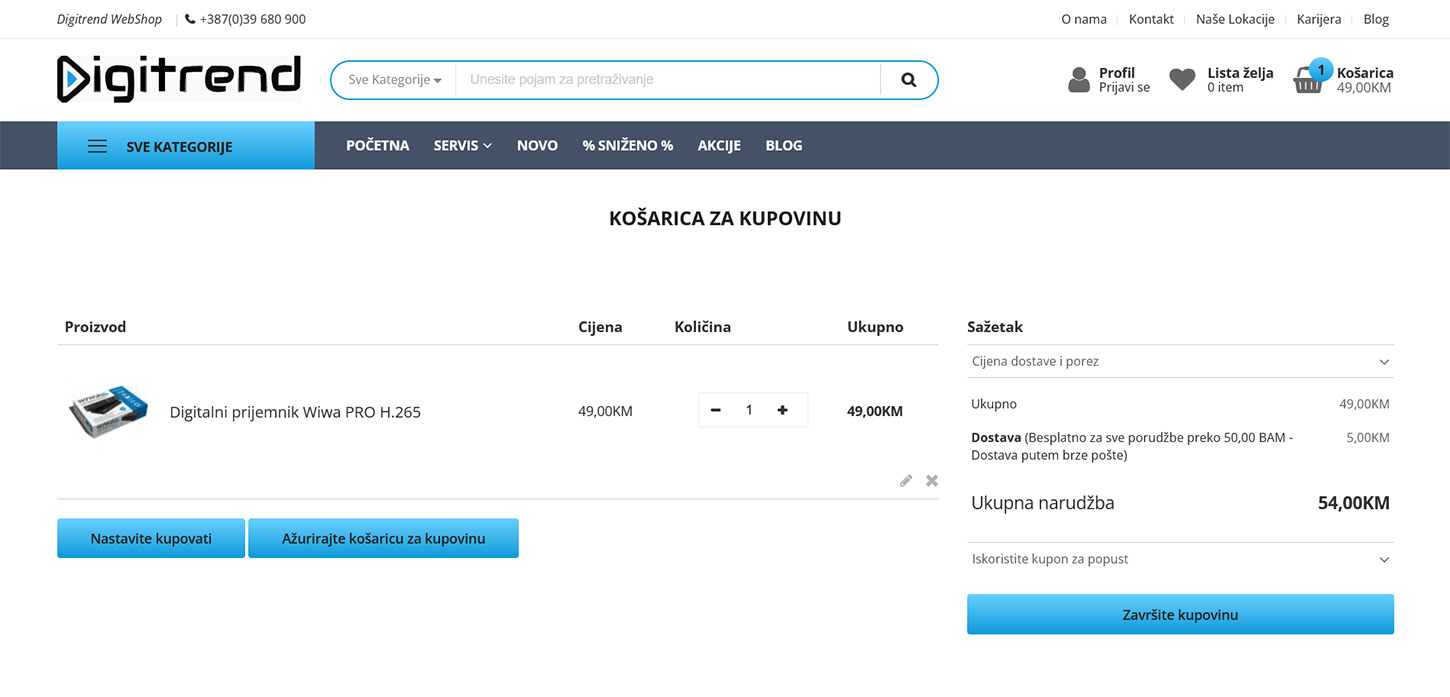Go to the % SNIŽENO % menu item
This screenshot has width=1450, height=697.
(627, 146)
